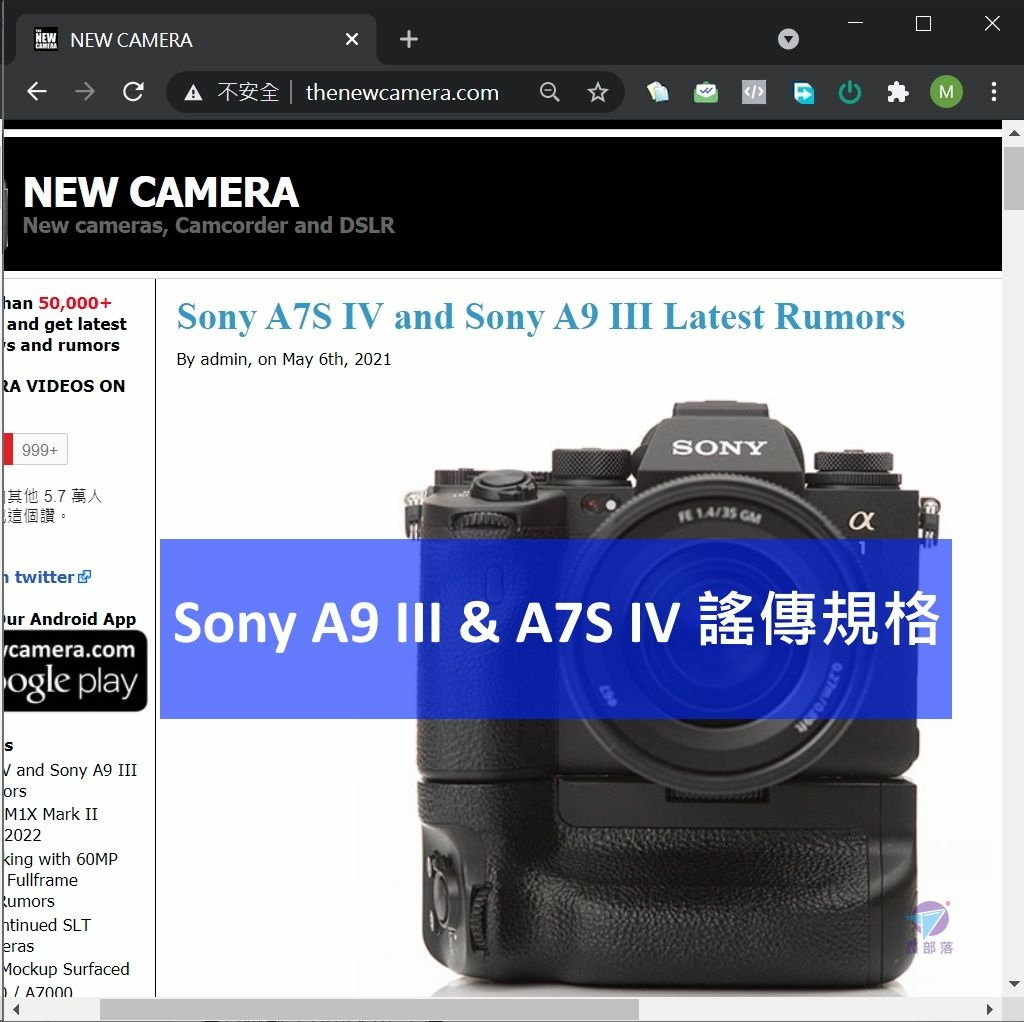Click the not-secure warning triangle icon
The image size is (1024, 1022).
193,93
